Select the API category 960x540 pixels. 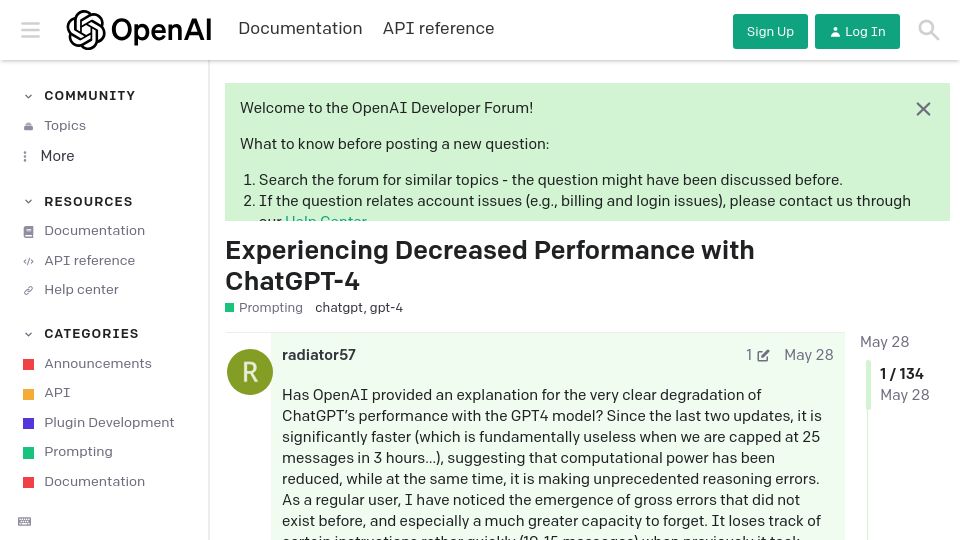57,393
